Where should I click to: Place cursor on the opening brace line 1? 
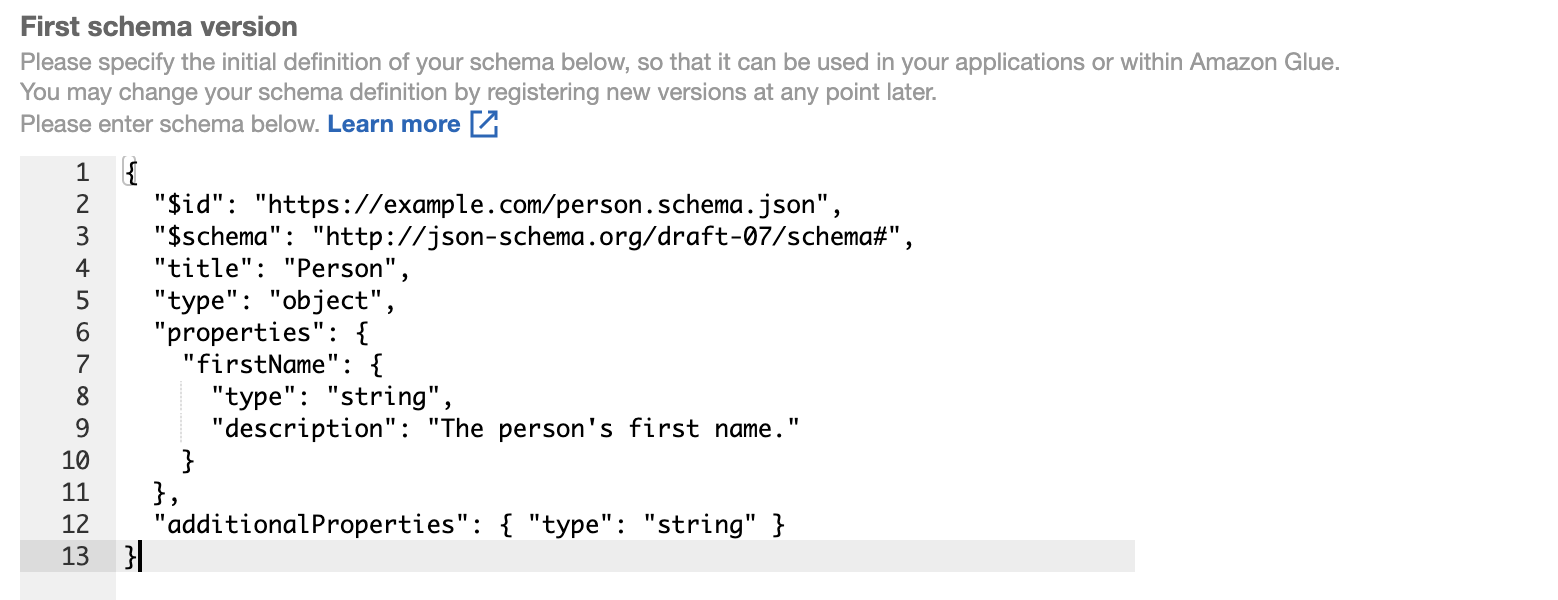(x=130, y=172)
